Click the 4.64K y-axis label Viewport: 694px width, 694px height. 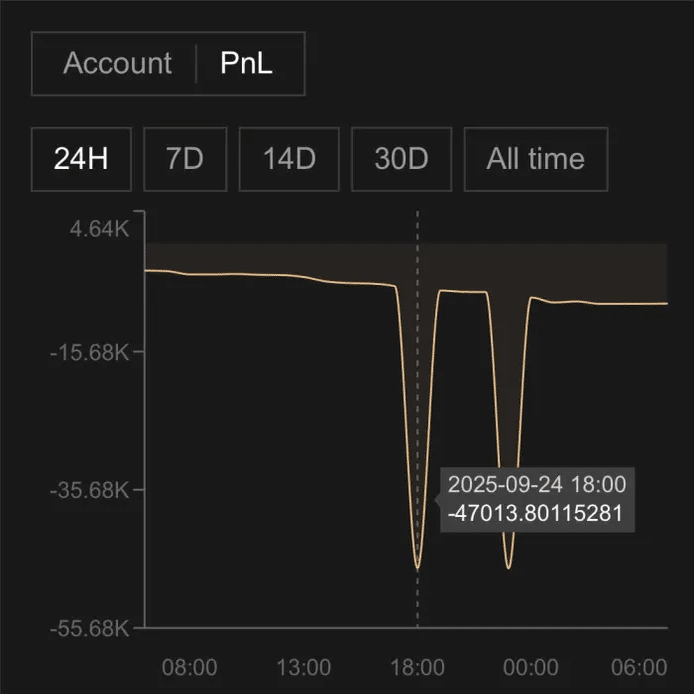(x=100, y=229)
